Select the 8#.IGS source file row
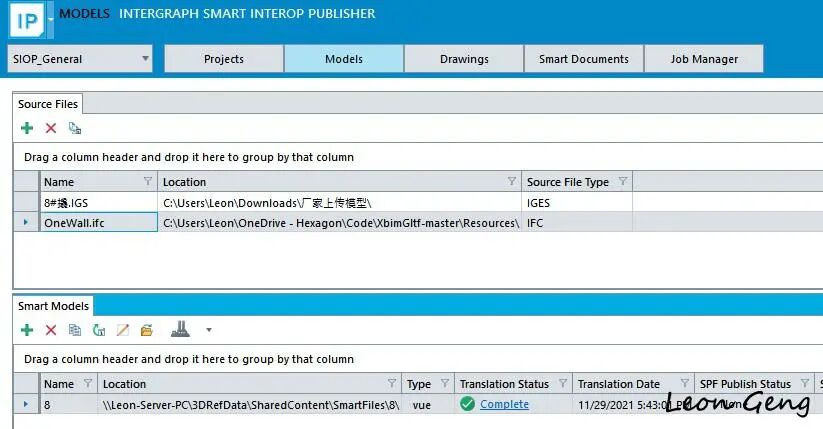This screenshot has width=823, height=429. tap(323, 202)
